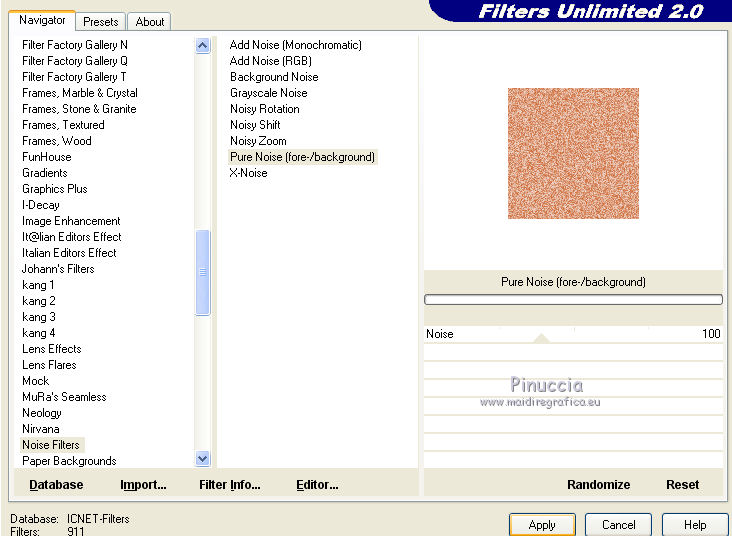
Task: Select the Image Enhancement category
Action: coord(71,221)
